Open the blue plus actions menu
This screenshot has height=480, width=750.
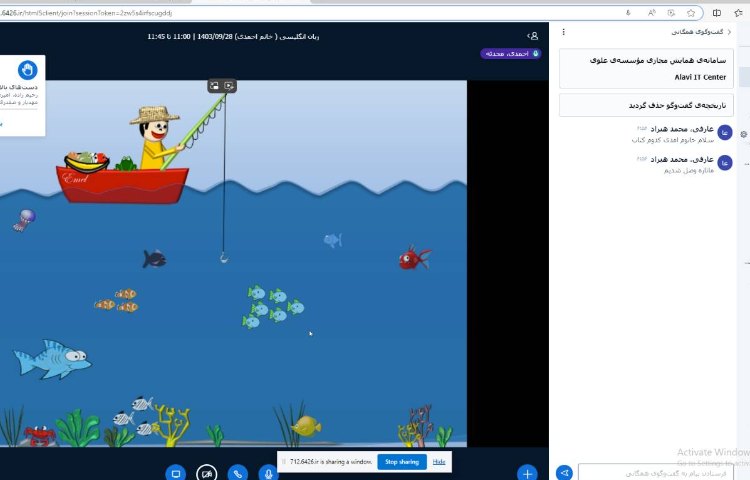point(527,472)
